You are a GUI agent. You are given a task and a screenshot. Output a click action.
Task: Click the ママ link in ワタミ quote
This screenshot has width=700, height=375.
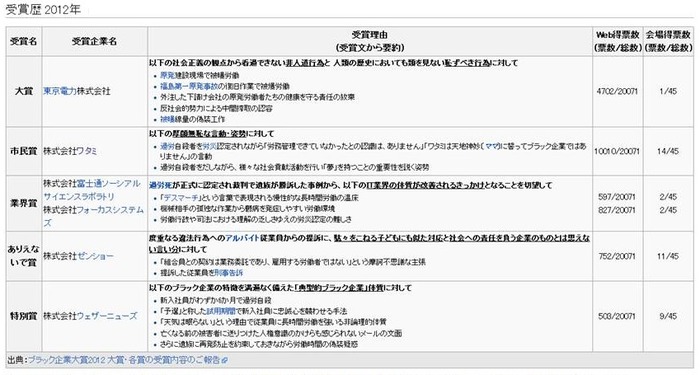(x=492, y=146)
